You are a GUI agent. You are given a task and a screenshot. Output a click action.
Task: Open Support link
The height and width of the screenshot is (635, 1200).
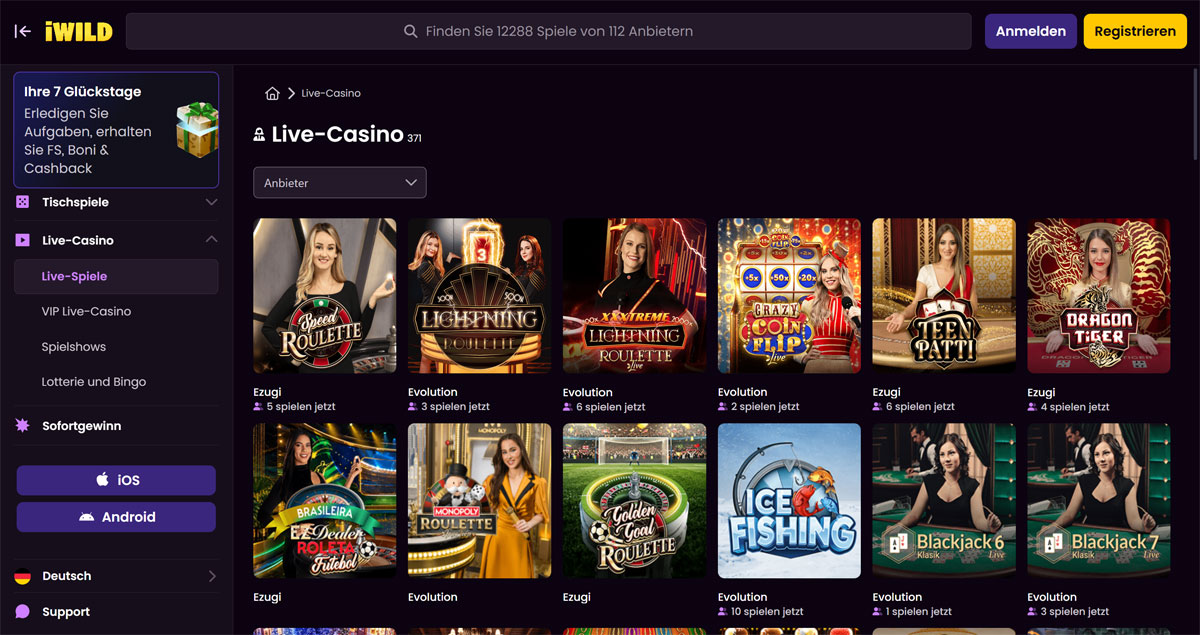point(66,612)
